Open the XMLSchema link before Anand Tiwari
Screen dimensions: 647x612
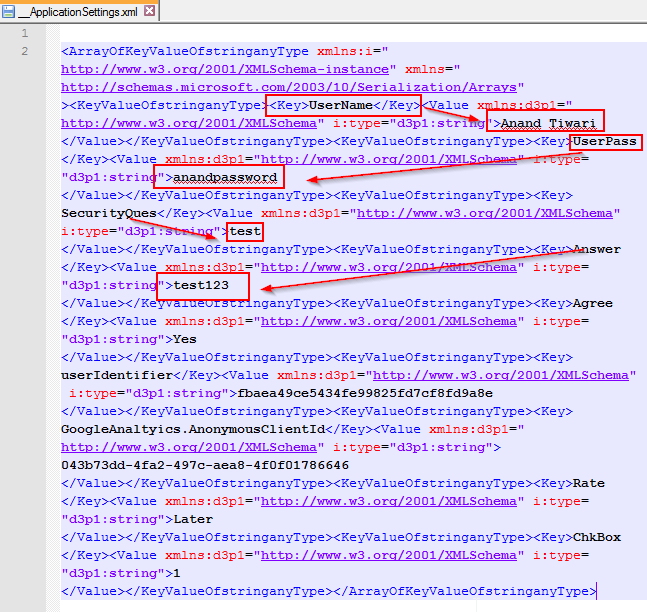pyautogui.click(x=189, y=123)
